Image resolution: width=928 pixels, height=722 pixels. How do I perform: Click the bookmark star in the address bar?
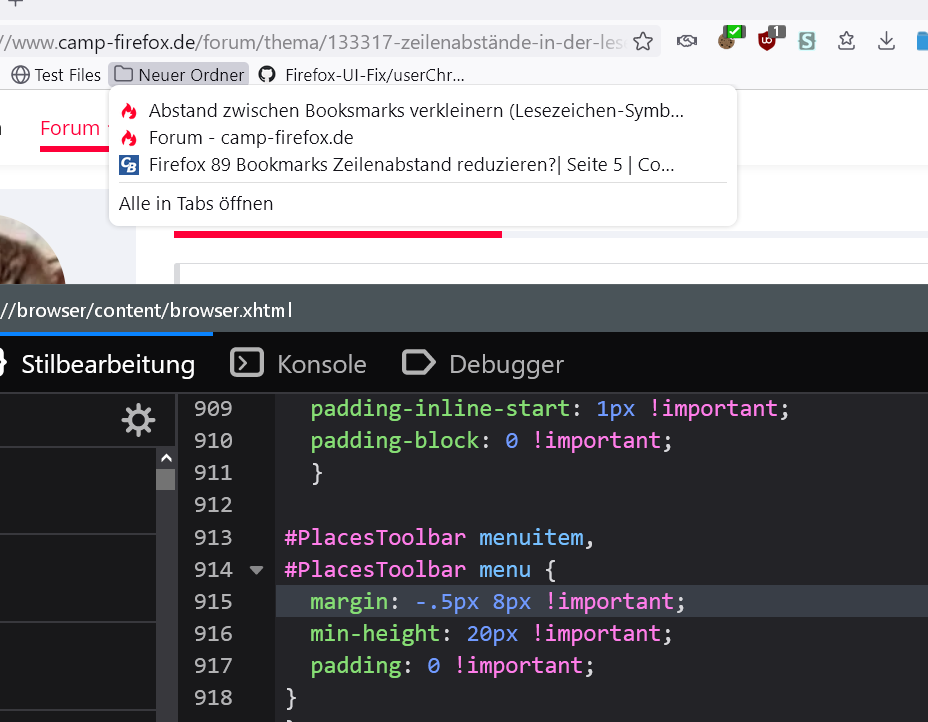[x=643, y=42]
